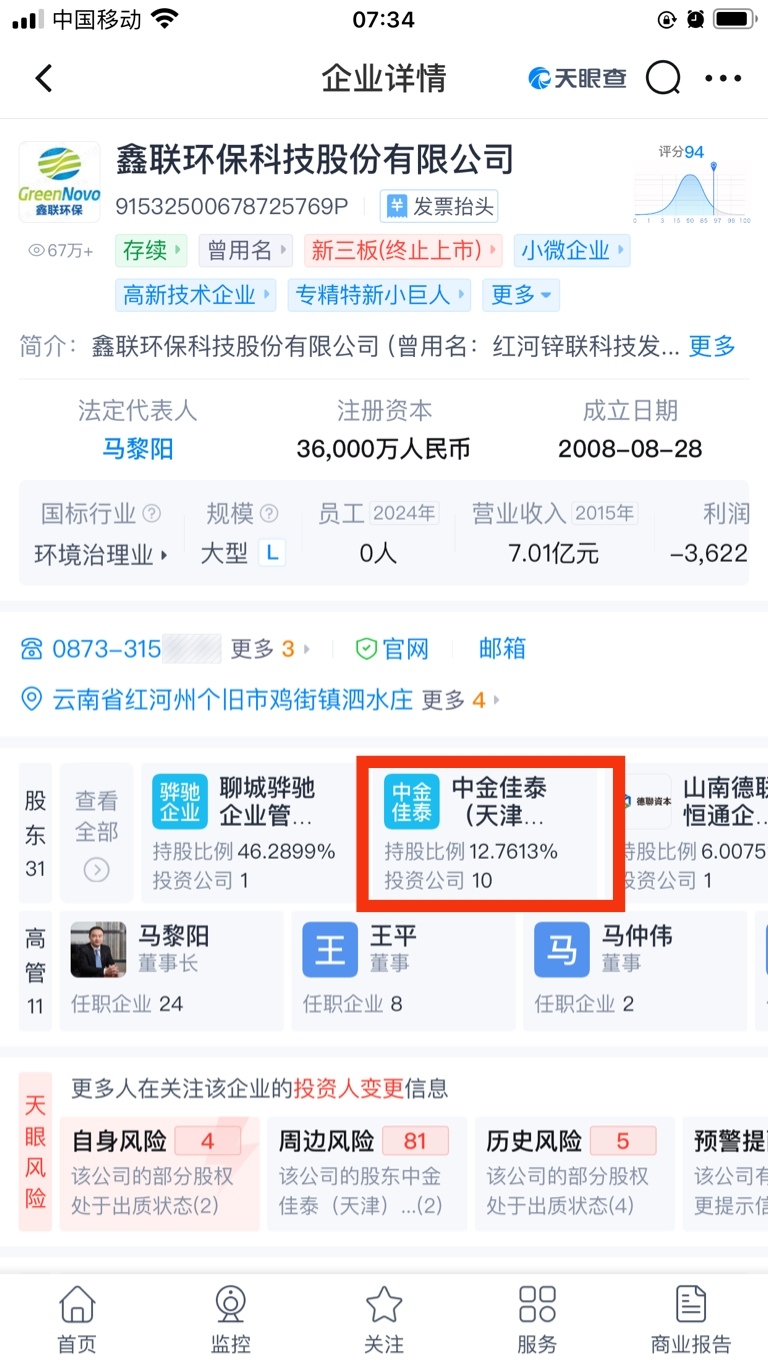Show more phone numbers (更多 3)

pos(270,649)
